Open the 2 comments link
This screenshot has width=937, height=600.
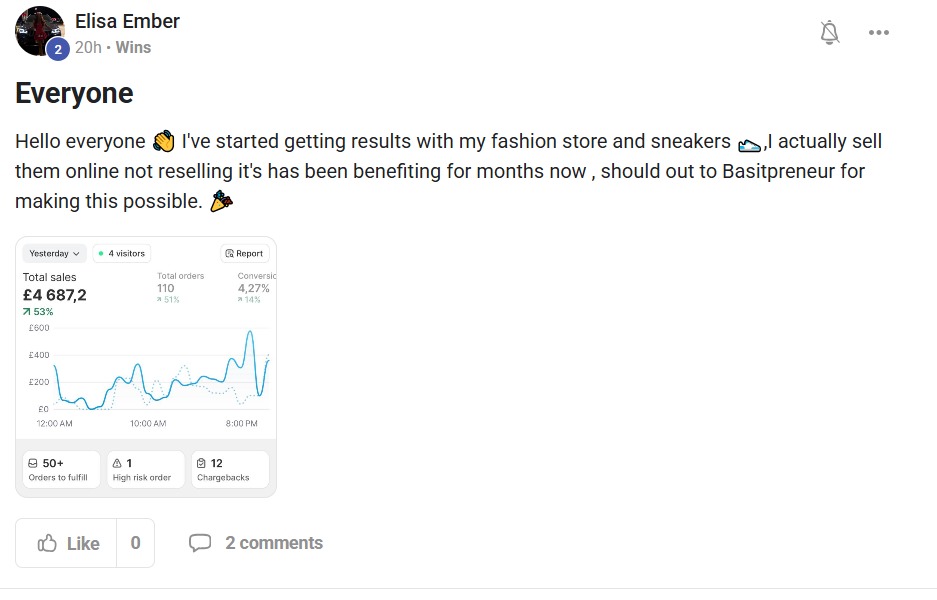274,543
